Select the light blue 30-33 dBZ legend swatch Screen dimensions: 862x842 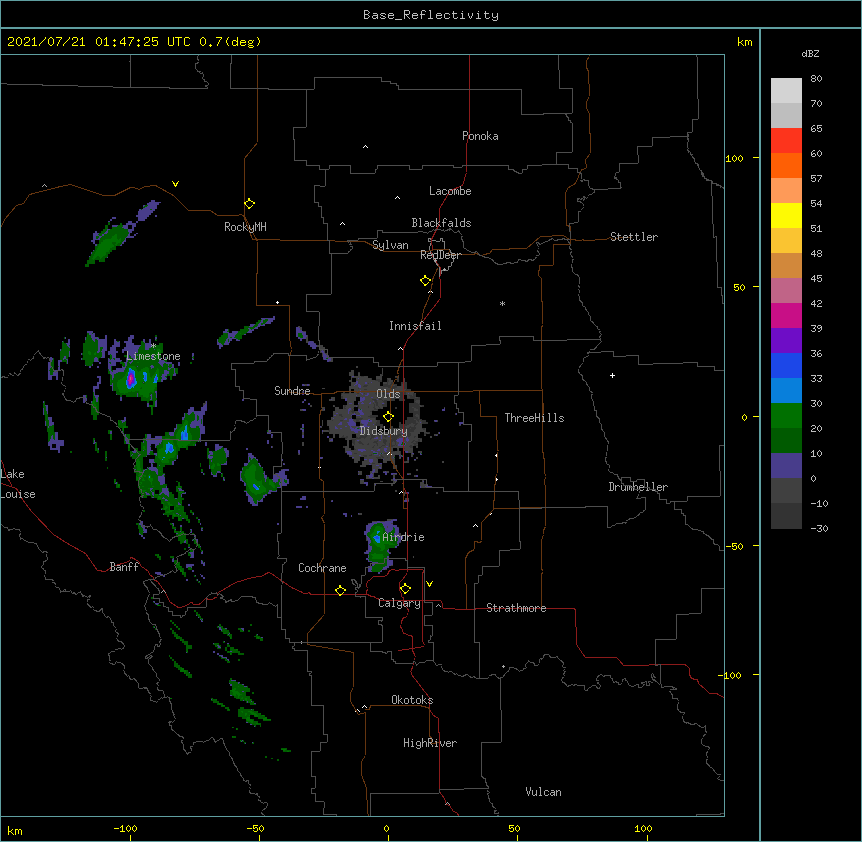(x=786, y=390)
